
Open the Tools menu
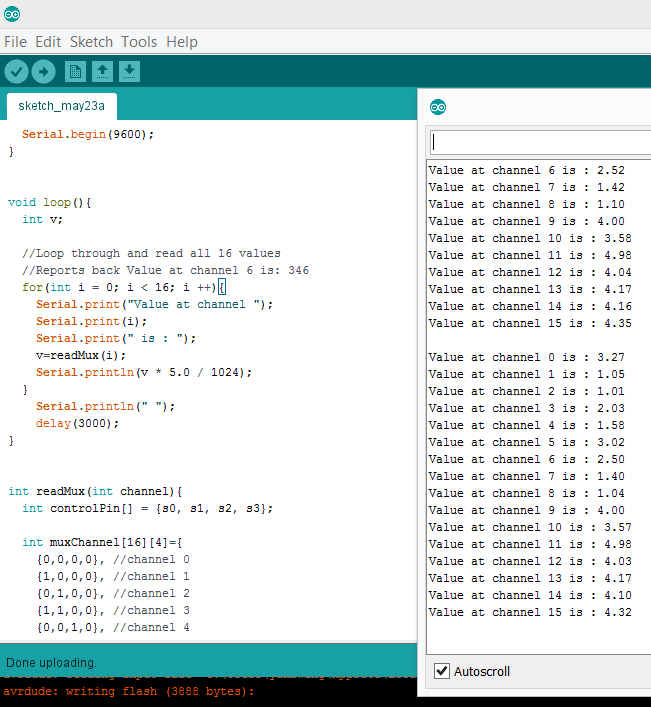coord(139,42)
